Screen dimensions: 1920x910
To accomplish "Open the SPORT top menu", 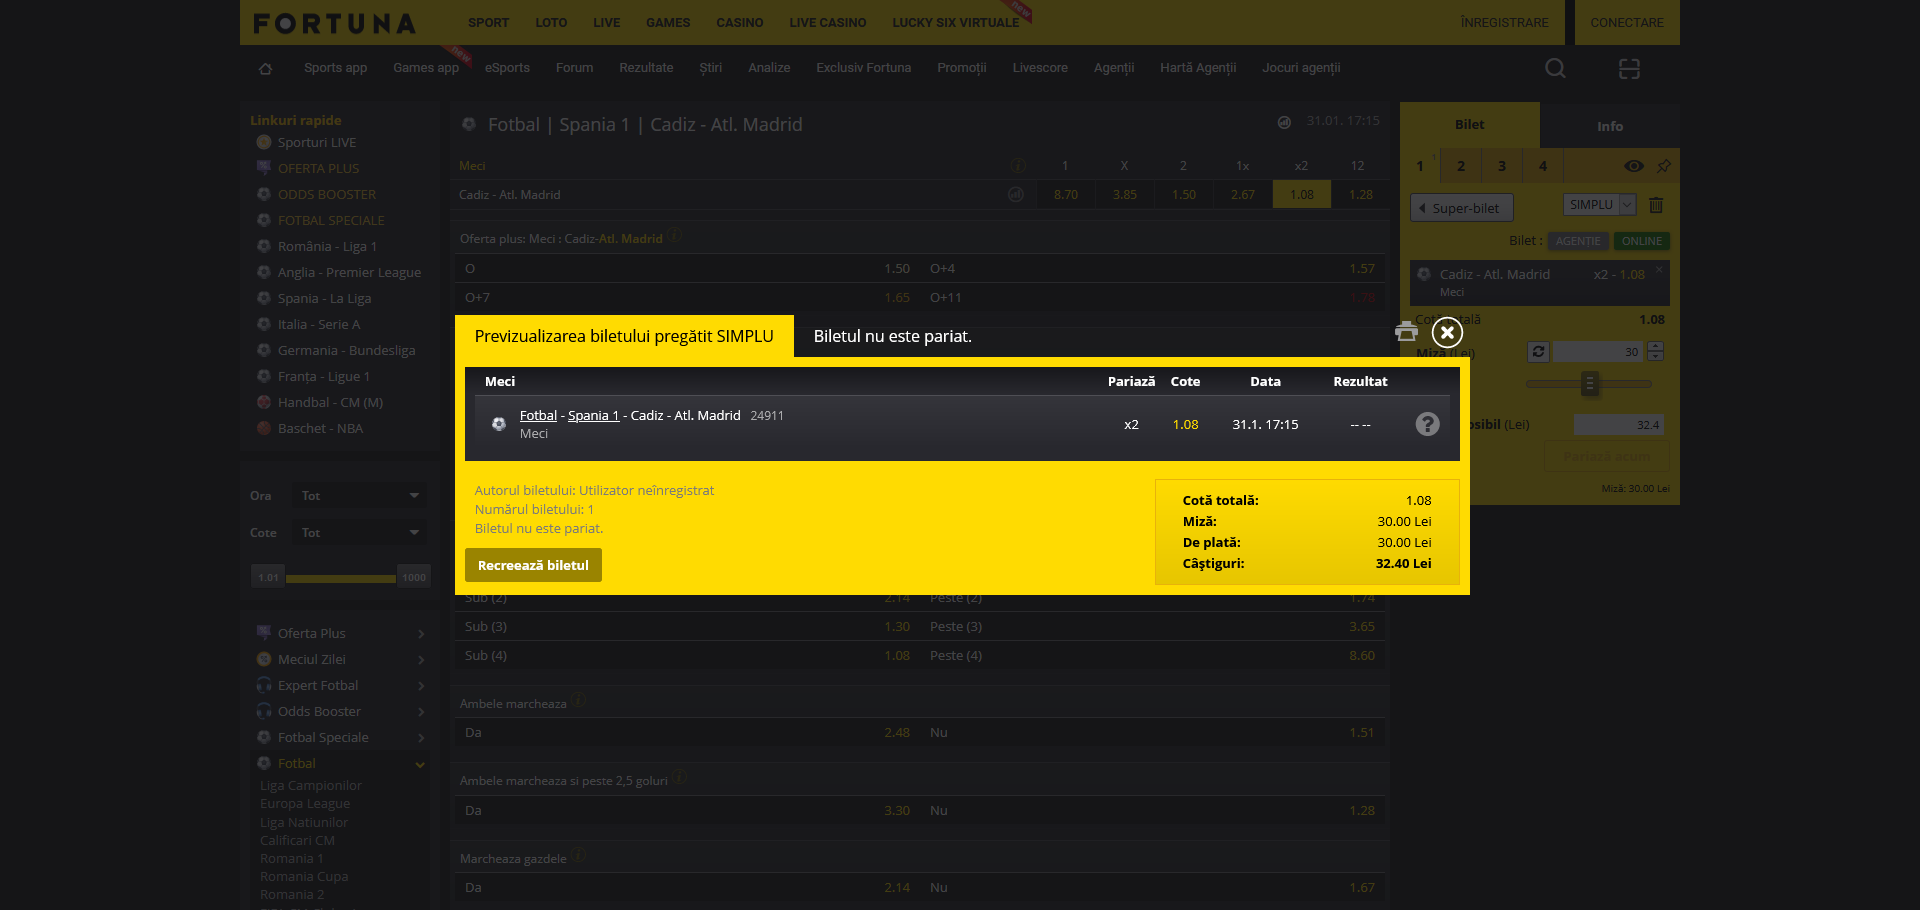I will pyautogui.click(x=488, y=22).
